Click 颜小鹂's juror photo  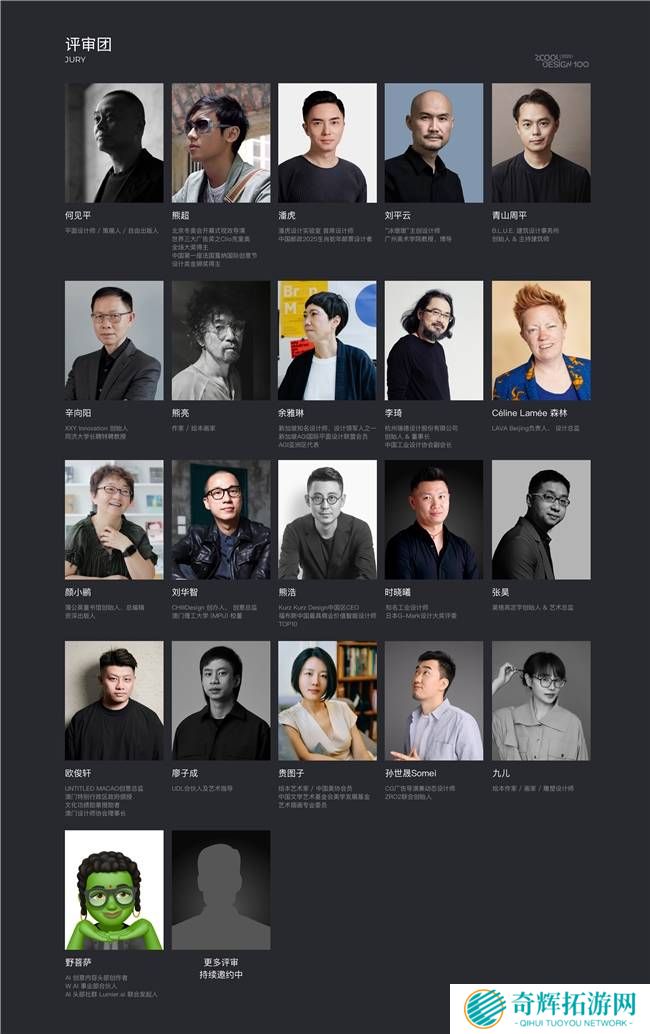click(114, 520)
